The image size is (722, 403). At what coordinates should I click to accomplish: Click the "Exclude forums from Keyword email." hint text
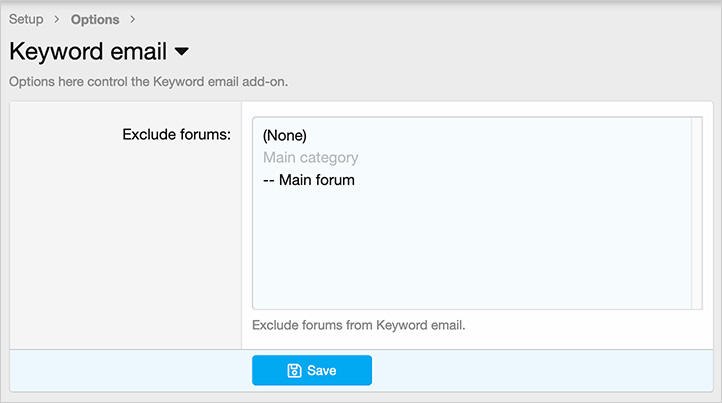pos(359,325)
